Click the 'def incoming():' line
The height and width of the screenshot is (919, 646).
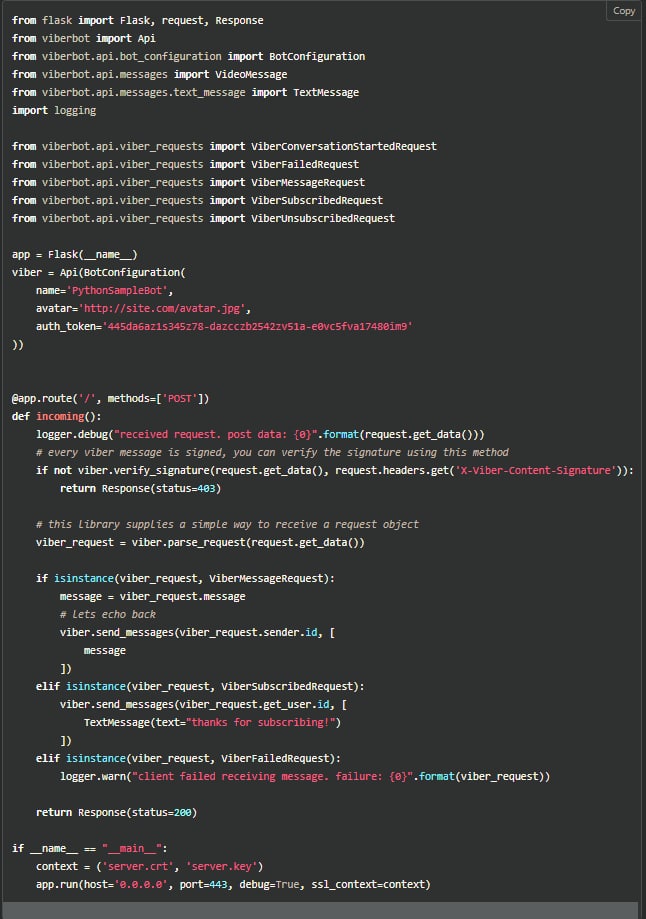[56, 417]
